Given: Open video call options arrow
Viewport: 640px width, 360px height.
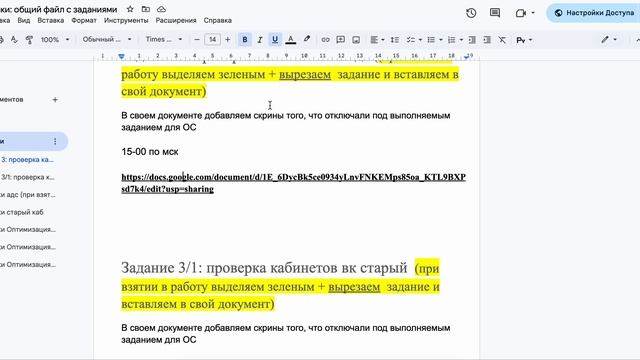Looking at the screenshot, I should 533,13.
